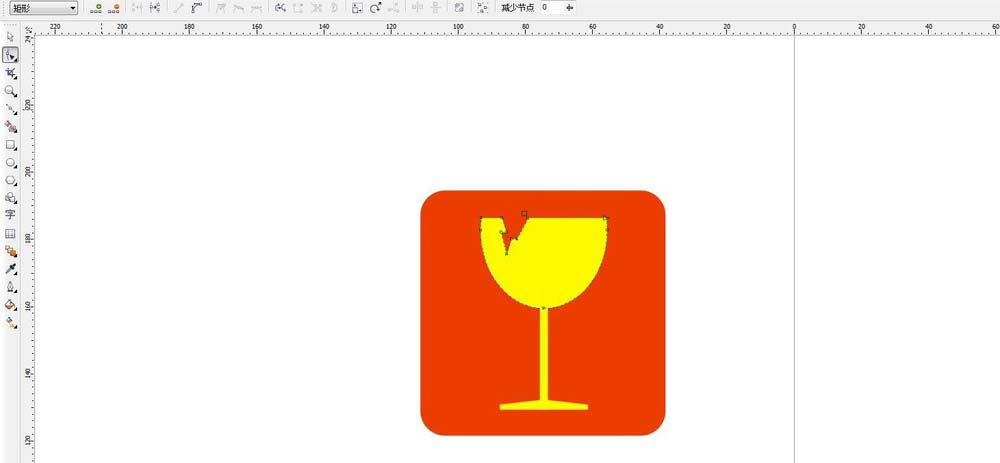The height and width of the screenshot is (463, 1000).
Task: Select the Table tool
Action: (x=10, y=233)
